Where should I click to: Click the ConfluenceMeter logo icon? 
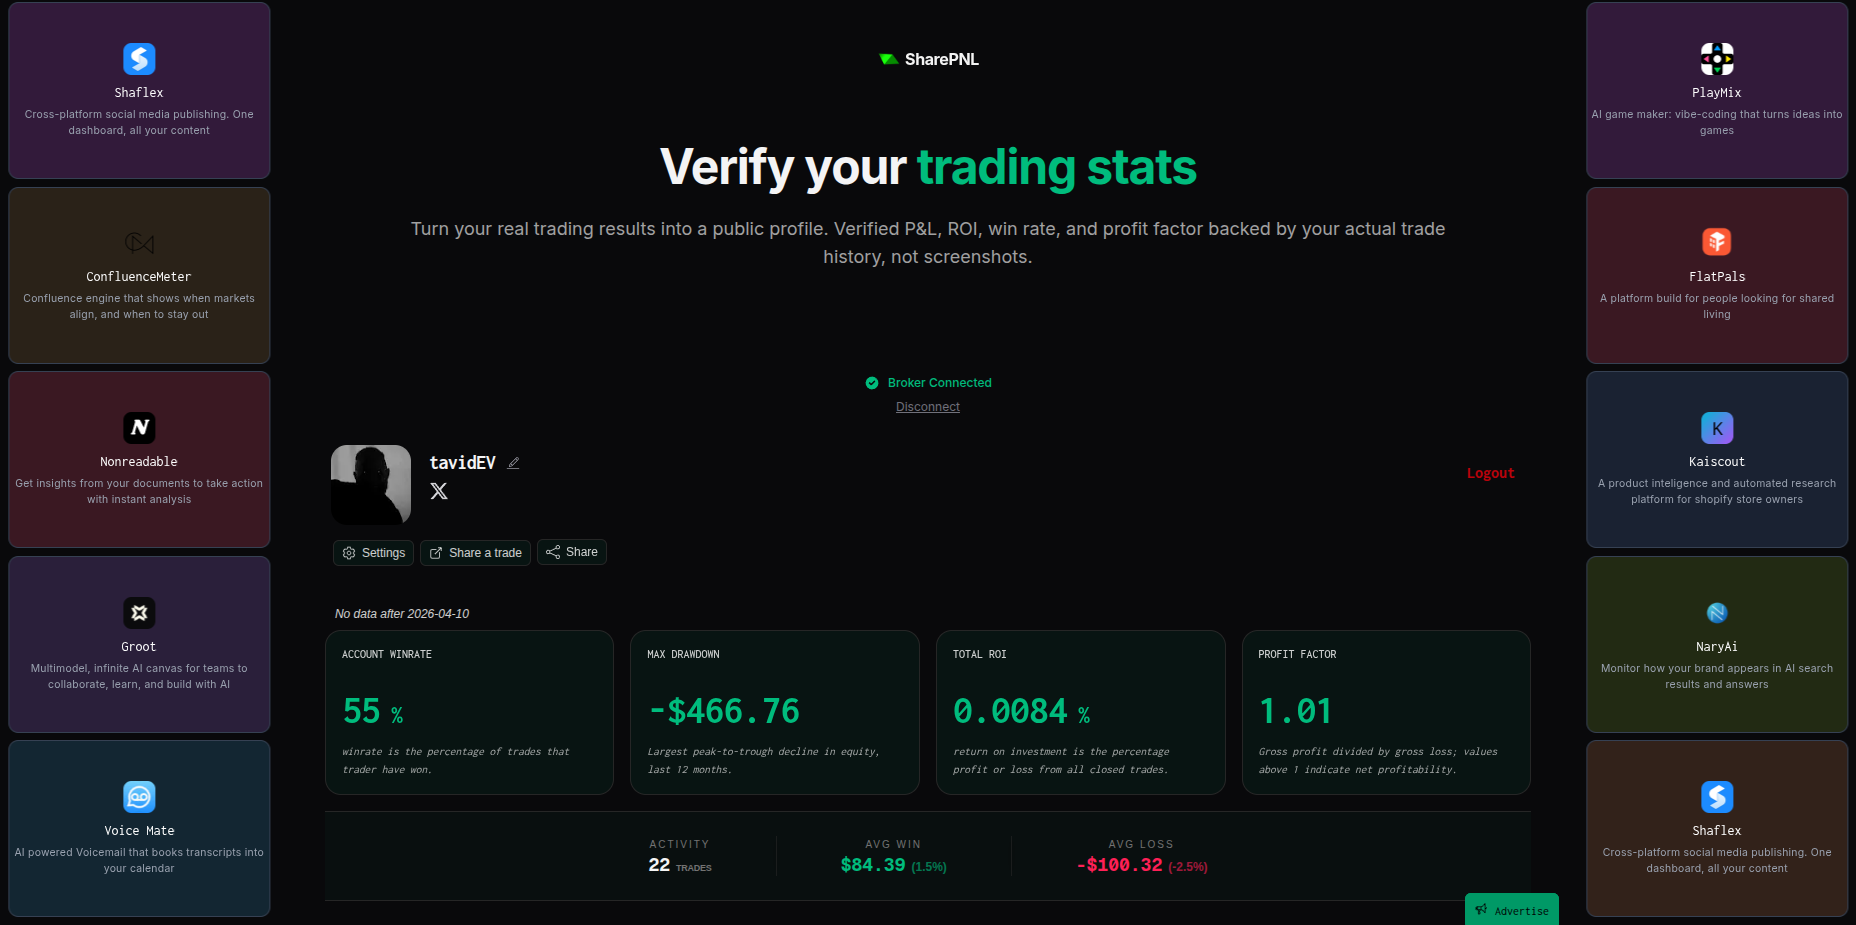coord(139,243)
